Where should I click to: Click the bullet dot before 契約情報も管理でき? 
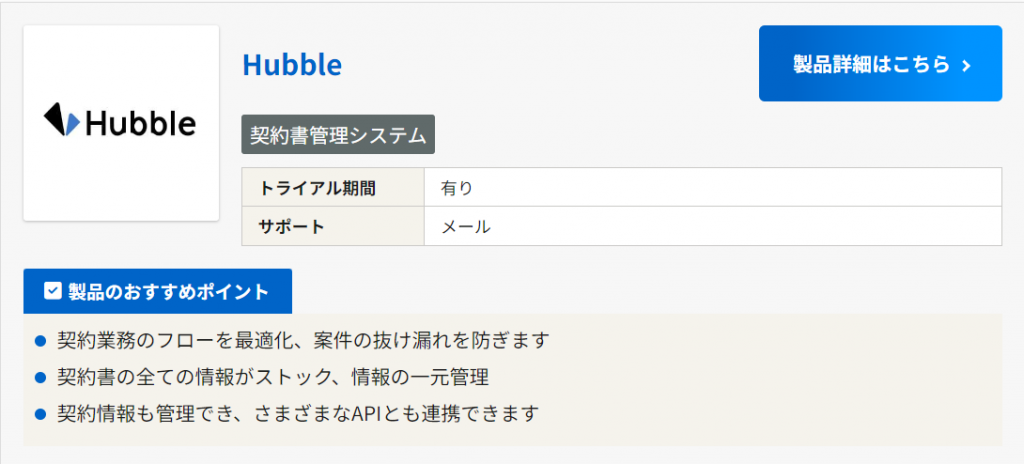tap(41, 413)
